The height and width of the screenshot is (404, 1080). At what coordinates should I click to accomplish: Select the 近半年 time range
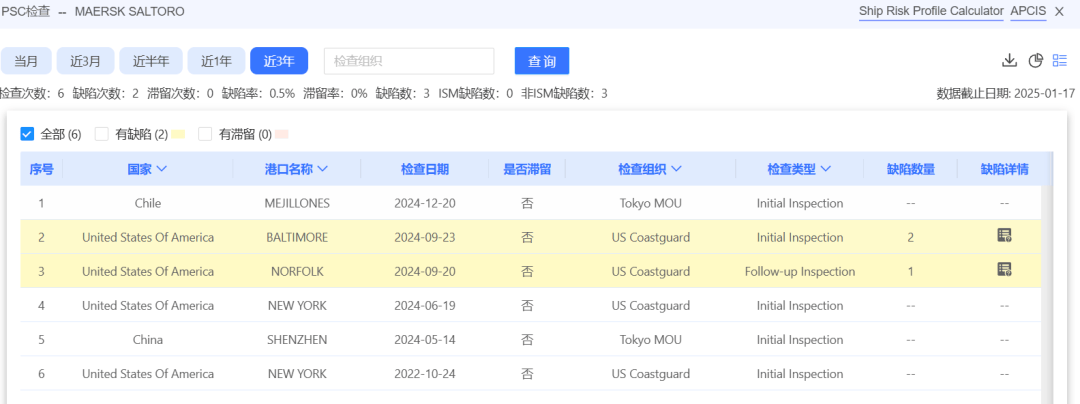(151, 61)
